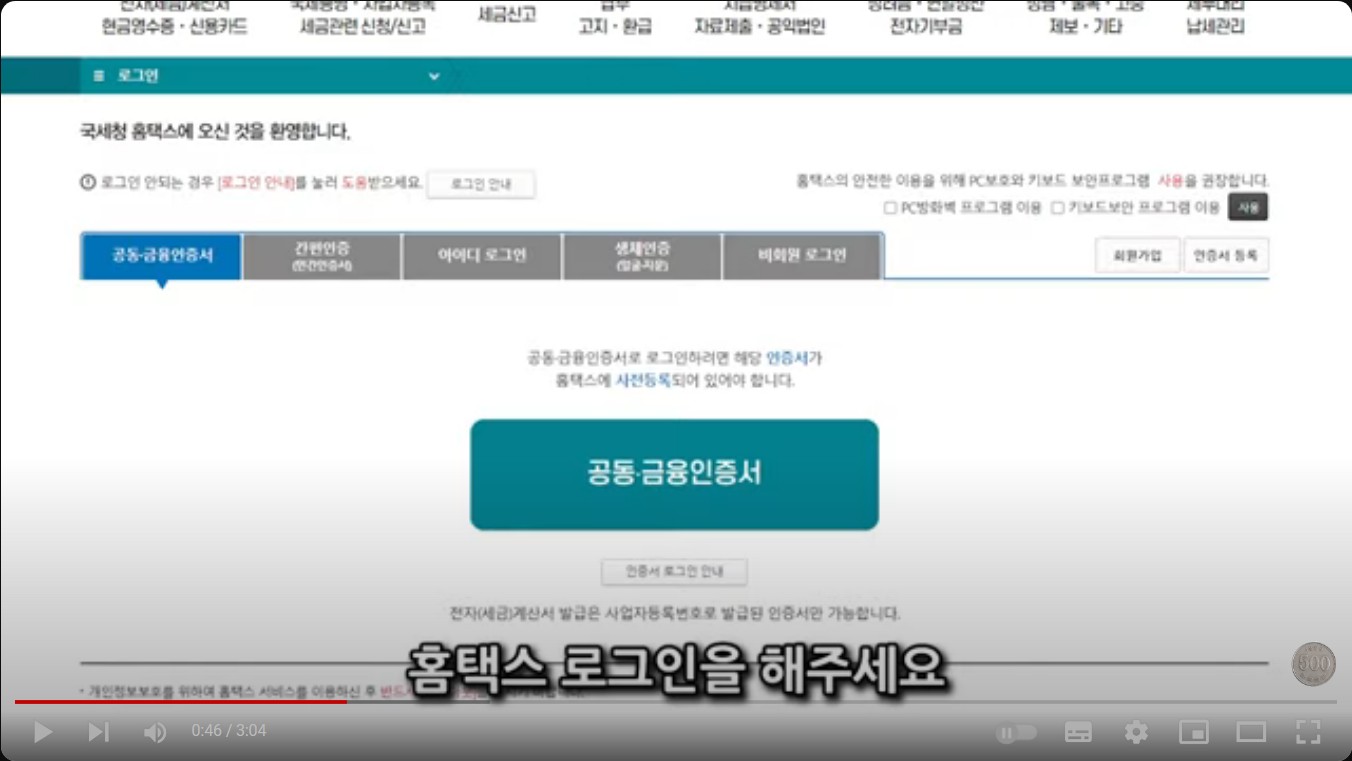Select the 공동·금융인증서 tab

point(162,256)
